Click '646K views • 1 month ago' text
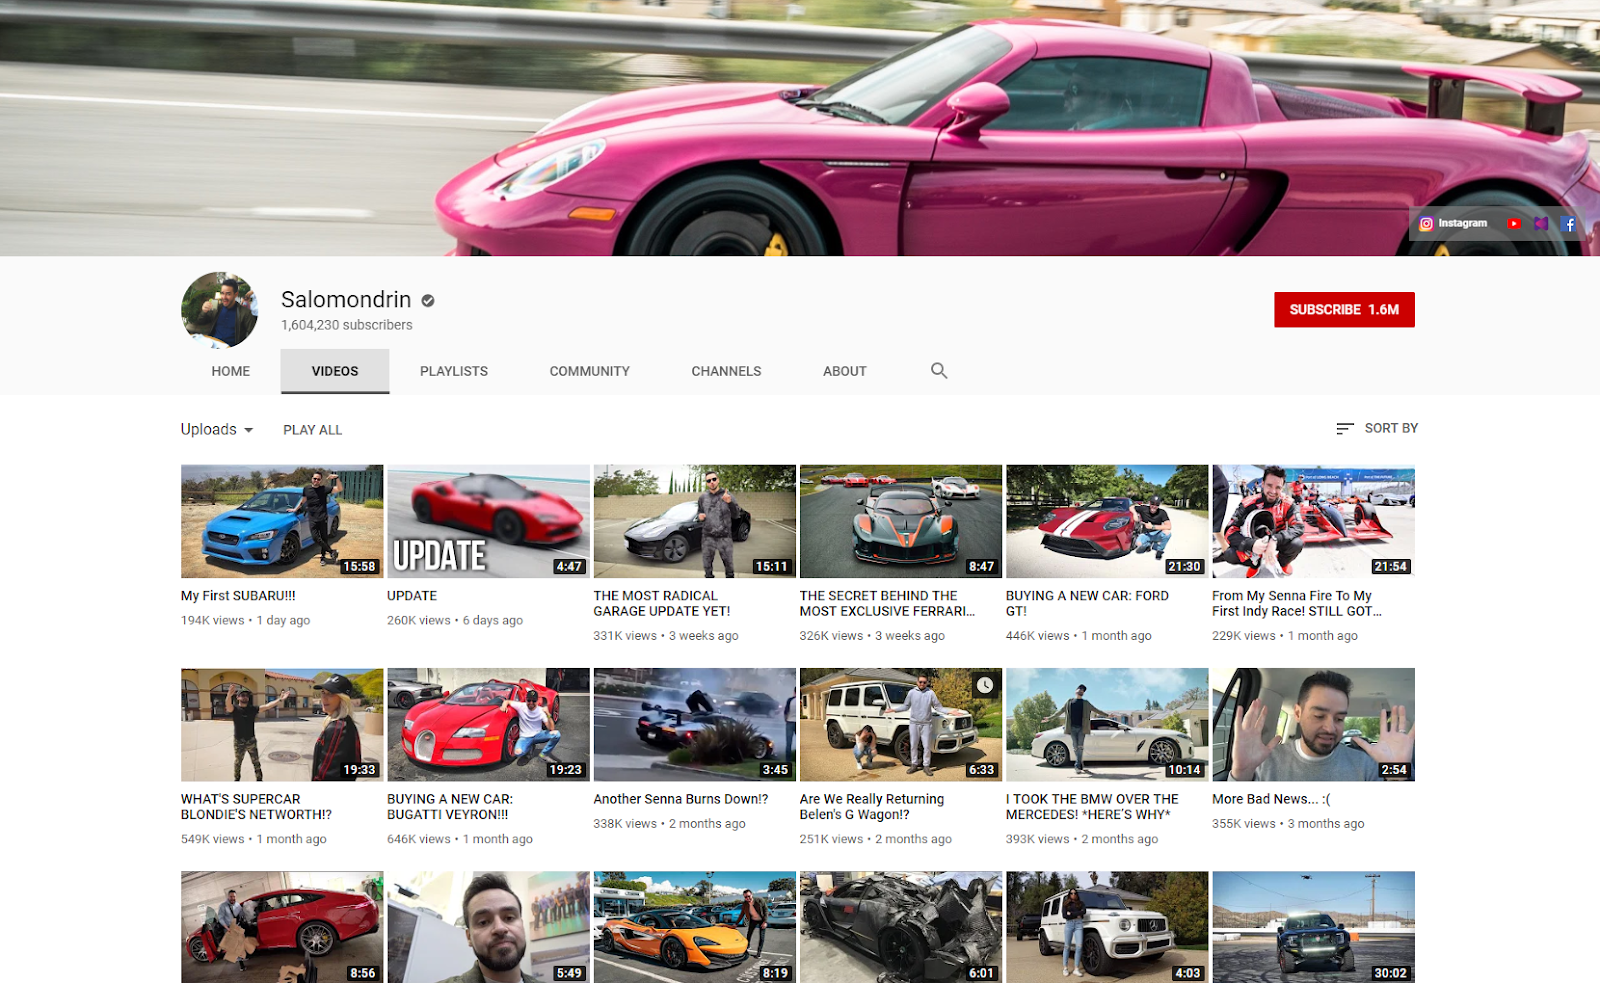The height and width of the screenshot is (983, 1600). click(460, 839)
